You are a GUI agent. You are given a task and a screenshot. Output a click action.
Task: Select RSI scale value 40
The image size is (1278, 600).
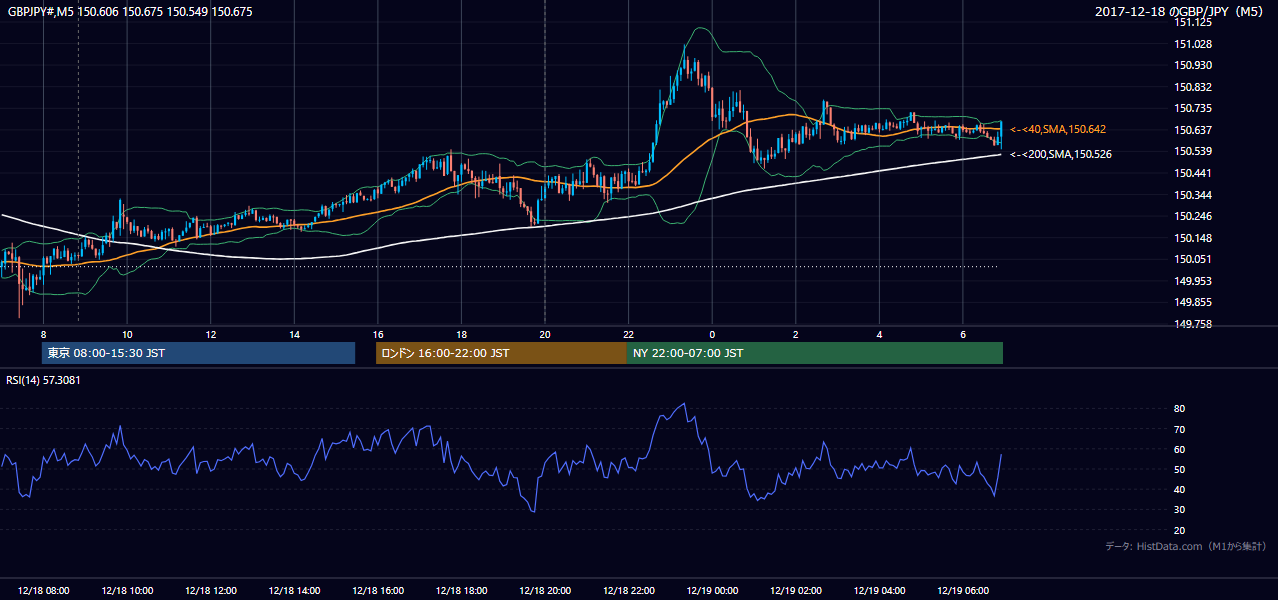pyautogui.click(x=1179, y=489)
